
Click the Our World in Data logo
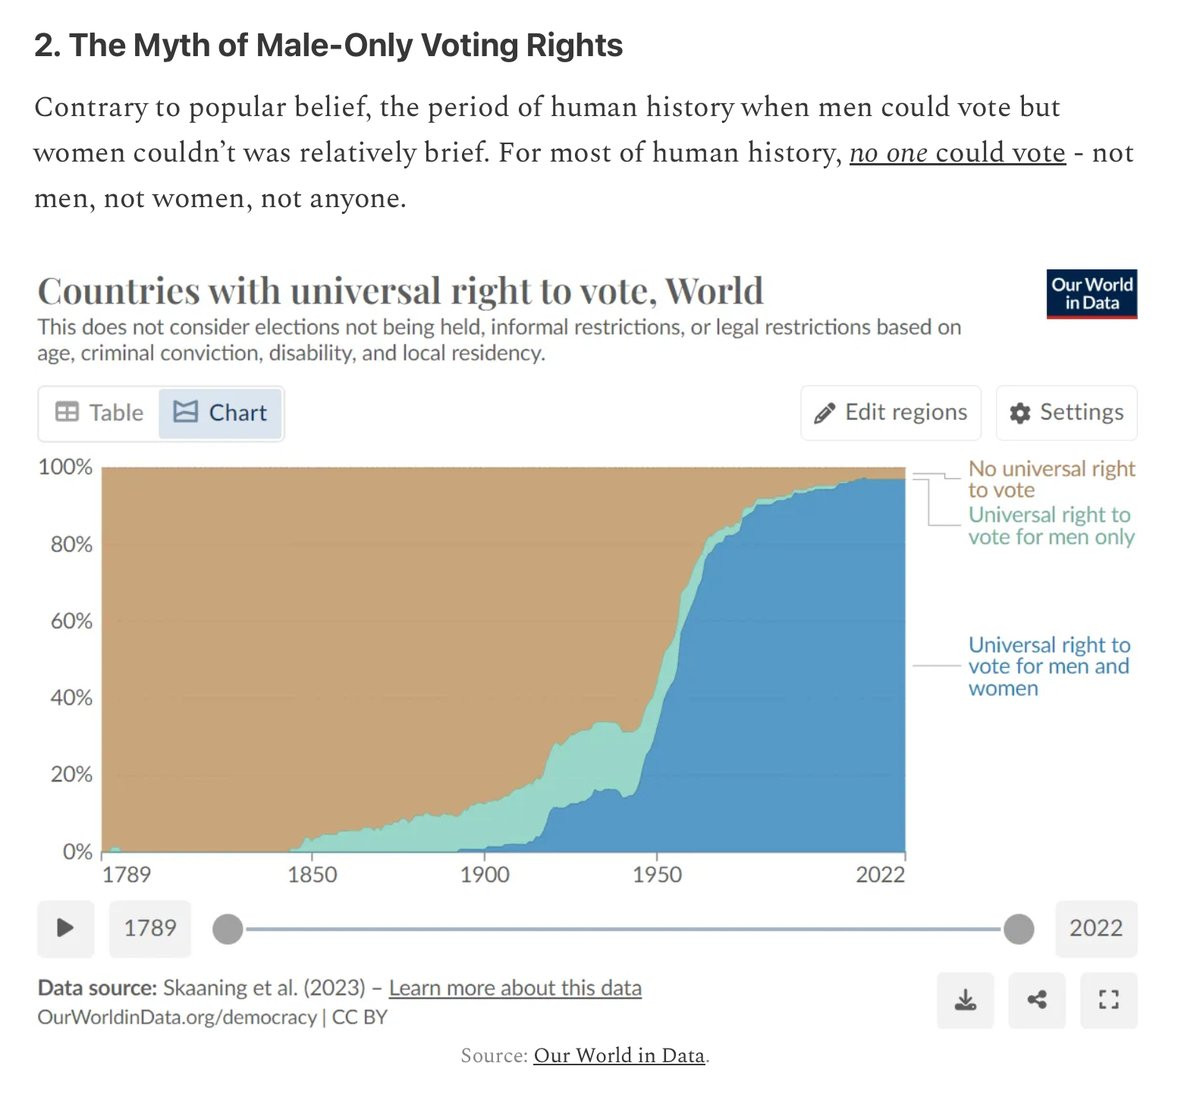1092,294
